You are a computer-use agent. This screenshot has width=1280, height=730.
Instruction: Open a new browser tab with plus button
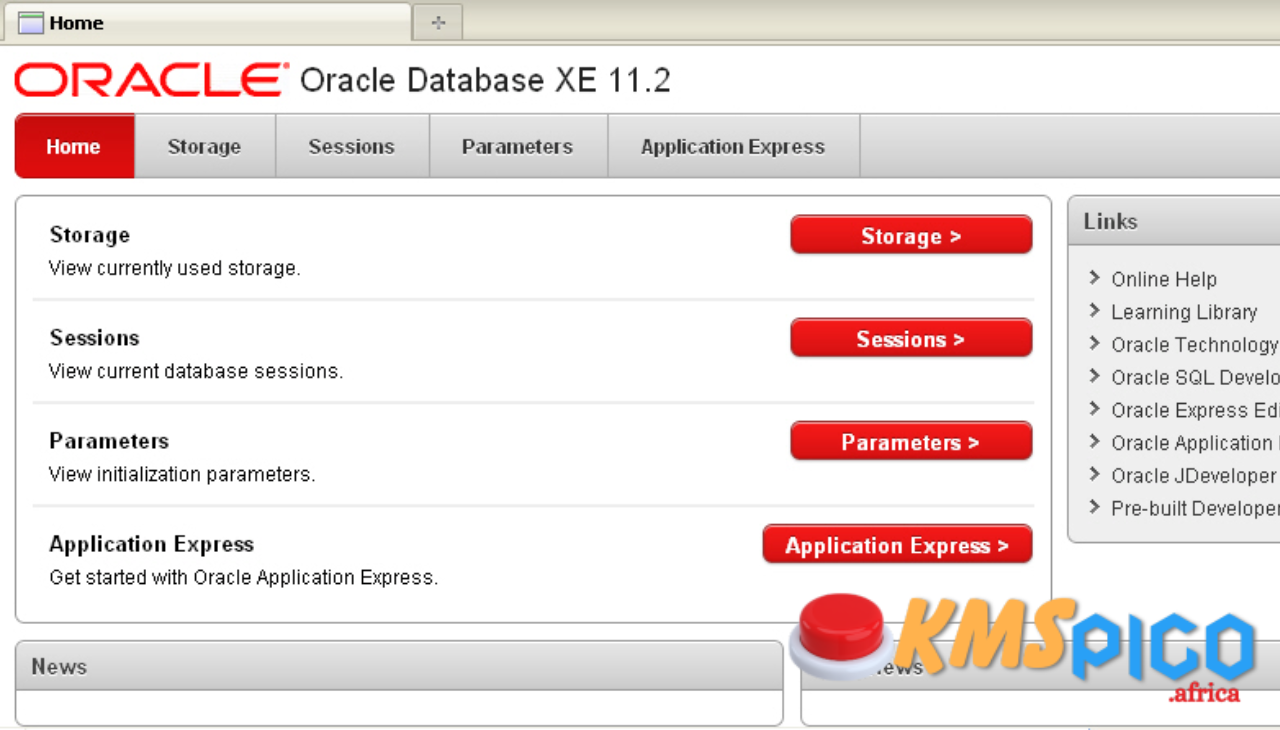tap(438, 22)
